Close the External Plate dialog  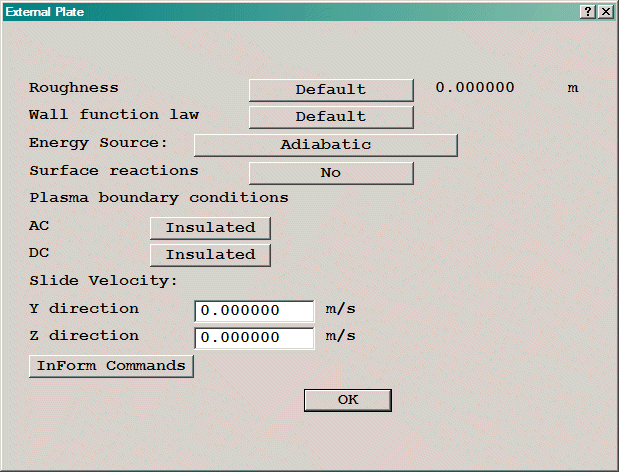tap(604, 11)
